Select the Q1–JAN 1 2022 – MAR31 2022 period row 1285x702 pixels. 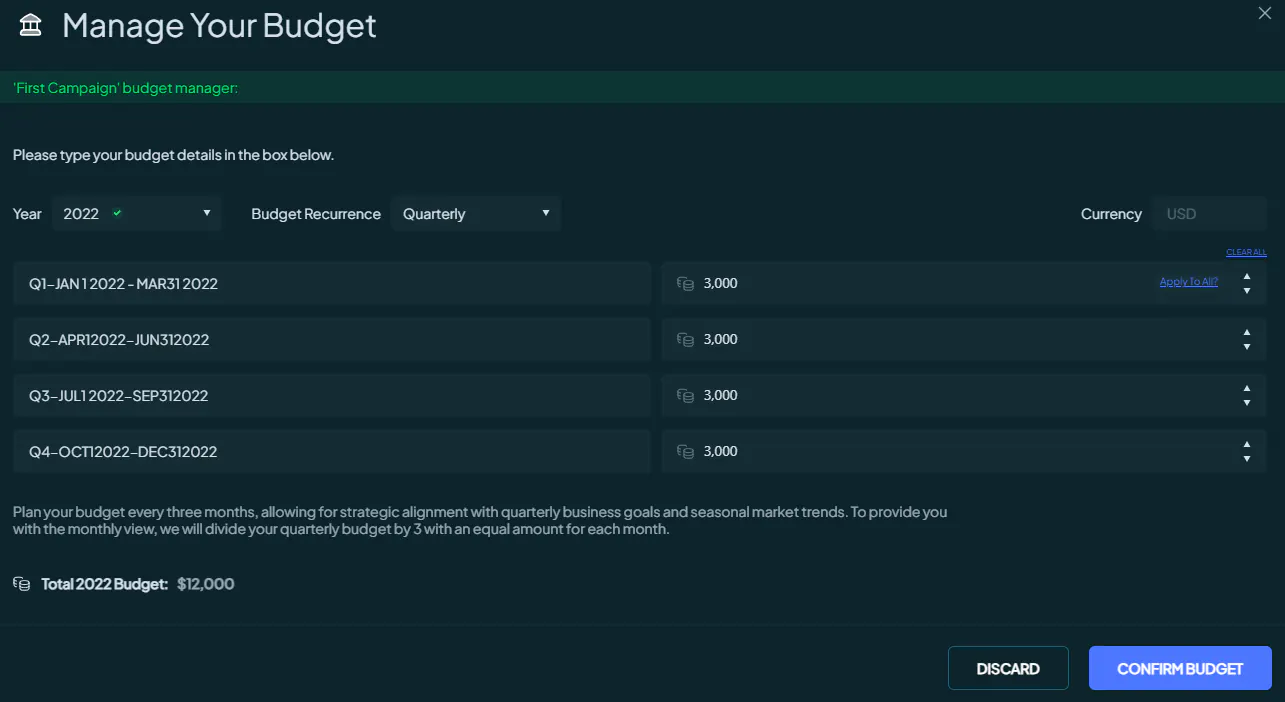332,284
